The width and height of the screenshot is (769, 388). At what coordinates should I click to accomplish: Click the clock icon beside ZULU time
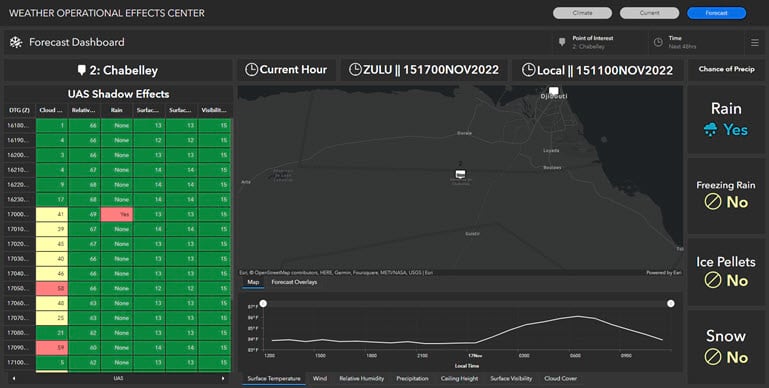355,70
